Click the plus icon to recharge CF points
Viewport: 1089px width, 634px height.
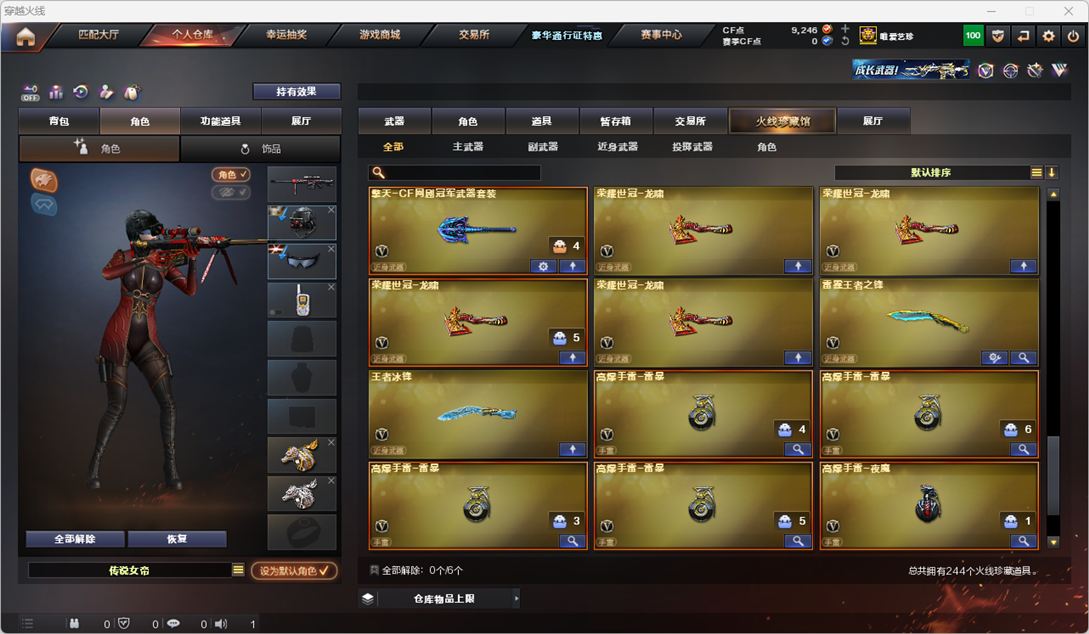(x=845, y=29)
